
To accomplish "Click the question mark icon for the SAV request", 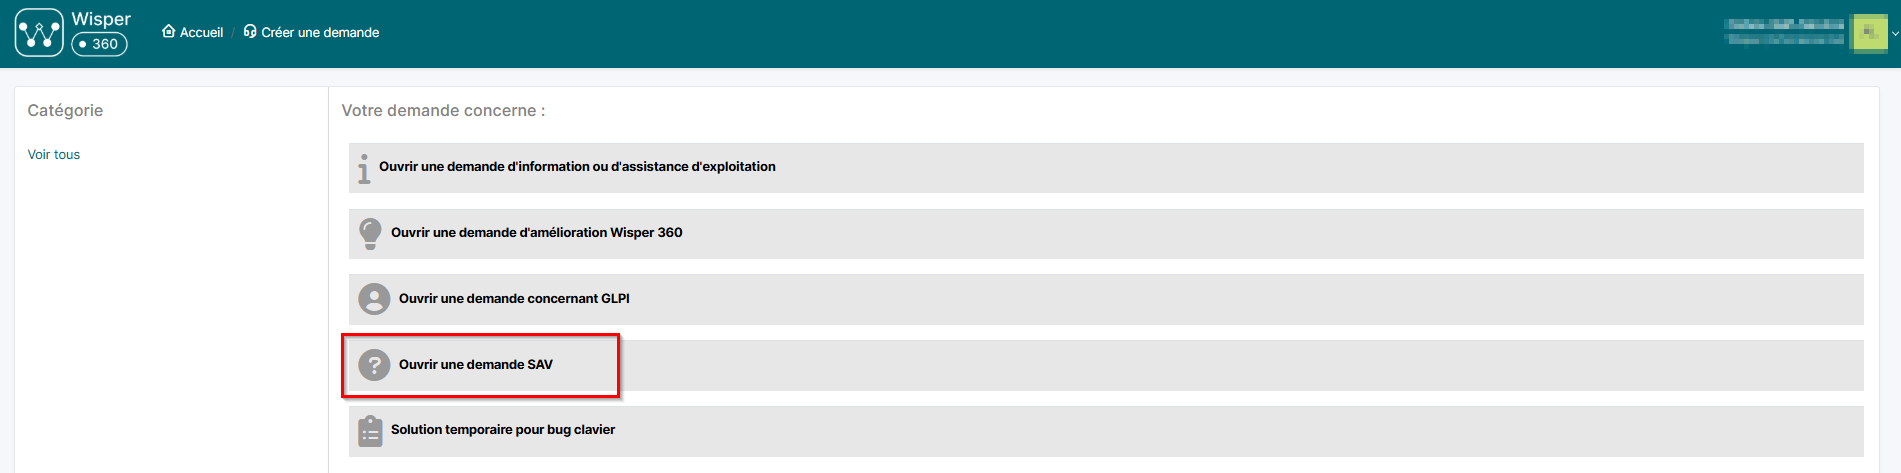I will [x=374, y=365].
